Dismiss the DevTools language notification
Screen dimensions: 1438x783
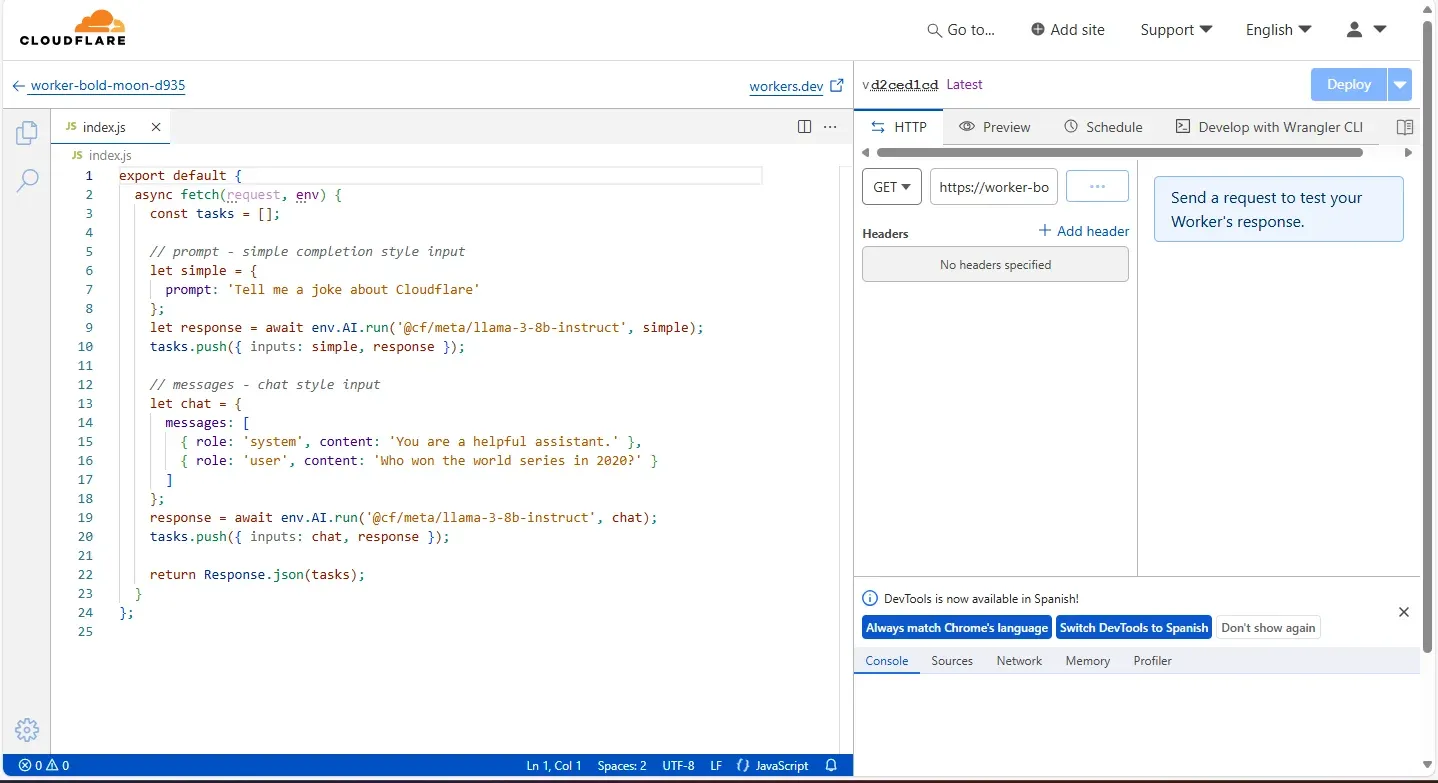(1403, 612)
